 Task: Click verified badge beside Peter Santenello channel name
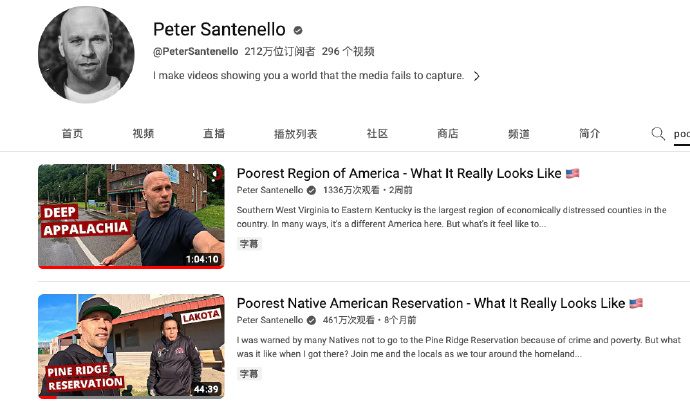click(x=298, y=30)
